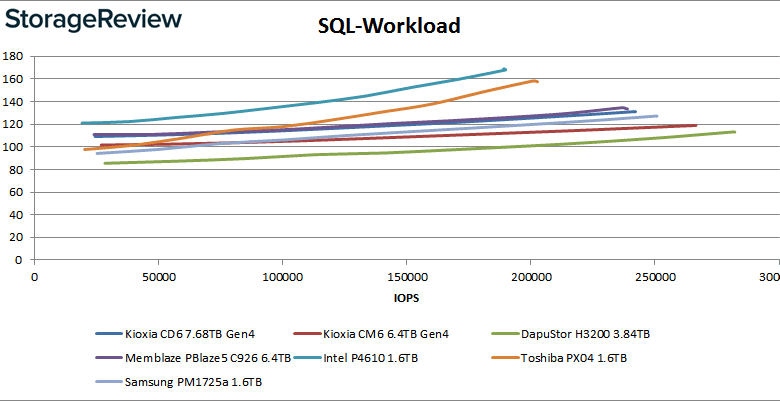Image resolution: width=780 pixels, height=401 pixels.
Task: Click the 250000 x-axis label
Action: [655, 277]
